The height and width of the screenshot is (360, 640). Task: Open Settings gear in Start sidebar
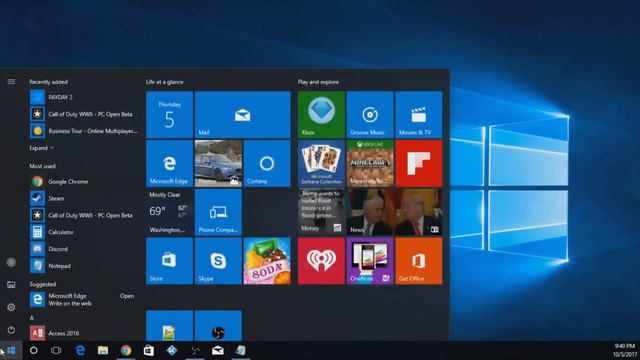coord(11,307)
